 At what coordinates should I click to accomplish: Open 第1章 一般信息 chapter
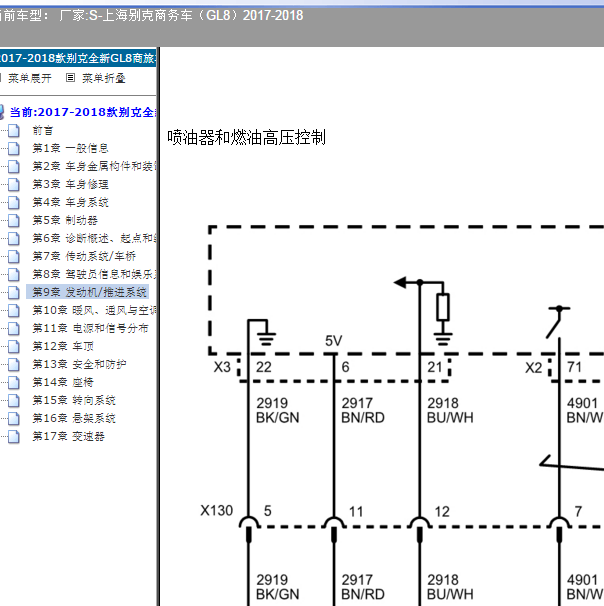point(70,148)
